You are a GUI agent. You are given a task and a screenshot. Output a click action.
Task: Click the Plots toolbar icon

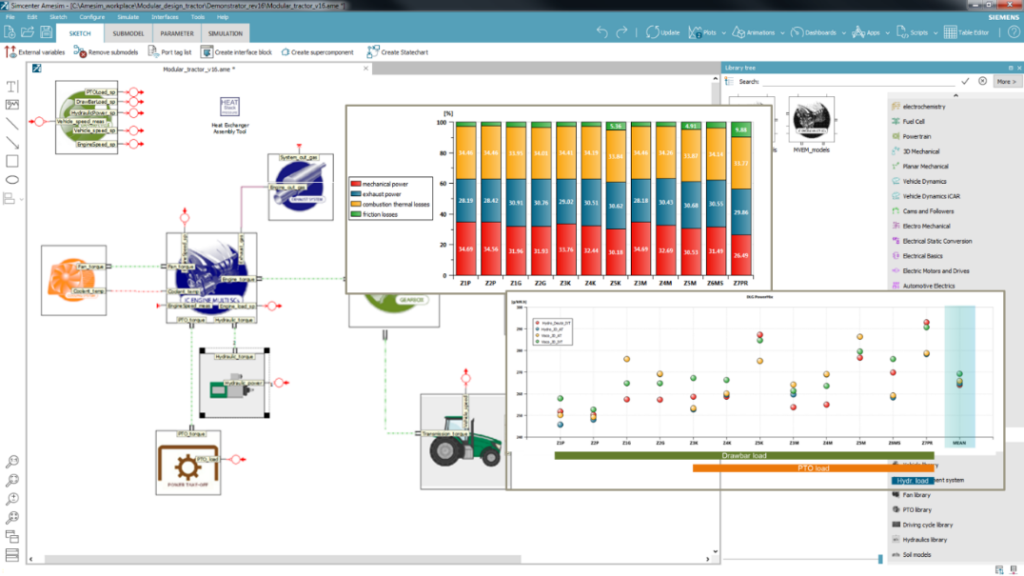pos(697,32)
